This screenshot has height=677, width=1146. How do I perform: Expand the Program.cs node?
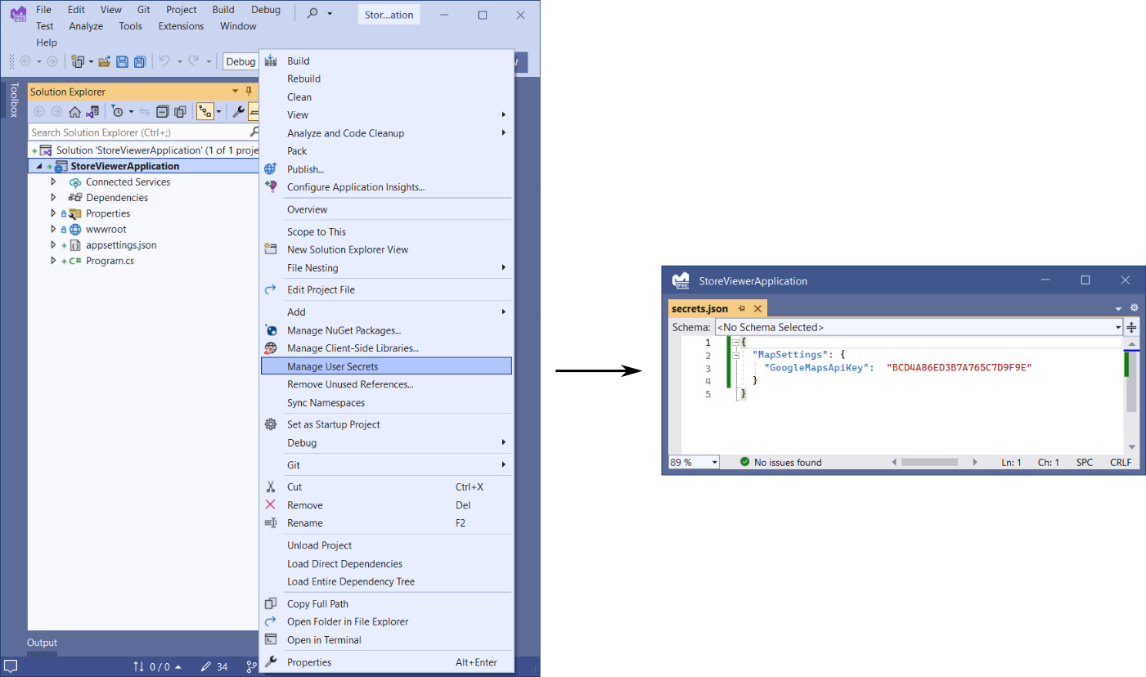pos(53,260)
